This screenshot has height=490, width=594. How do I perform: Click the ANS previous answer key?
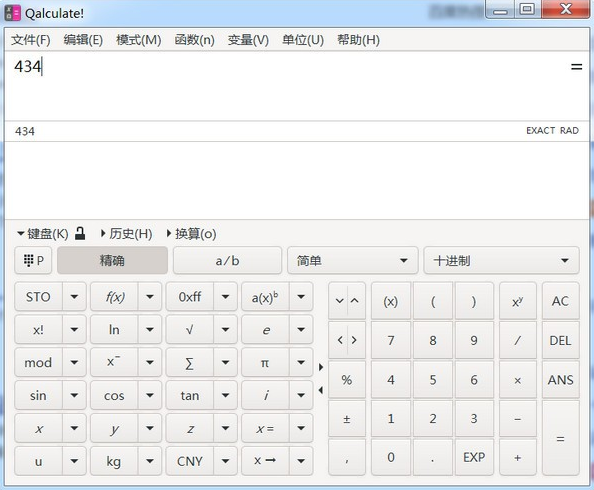(x=560, y=379)
